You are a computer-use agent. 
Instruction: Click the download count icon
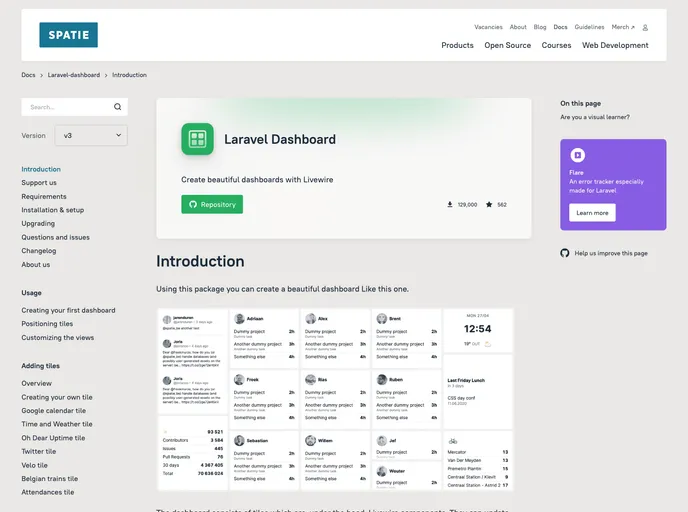click(450, 204)
